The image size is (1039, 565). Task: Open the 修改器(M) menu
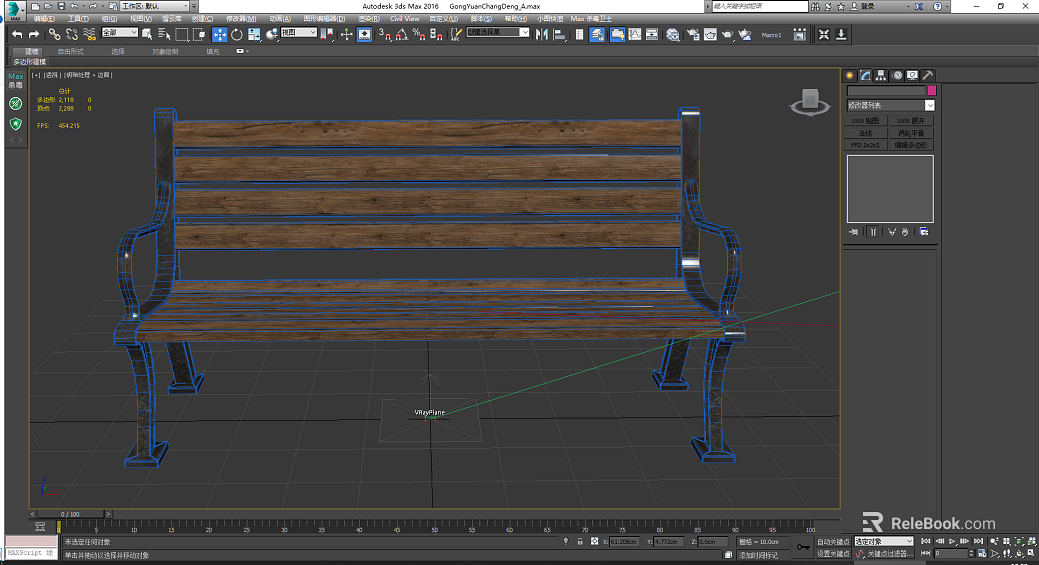coord(241,19)
